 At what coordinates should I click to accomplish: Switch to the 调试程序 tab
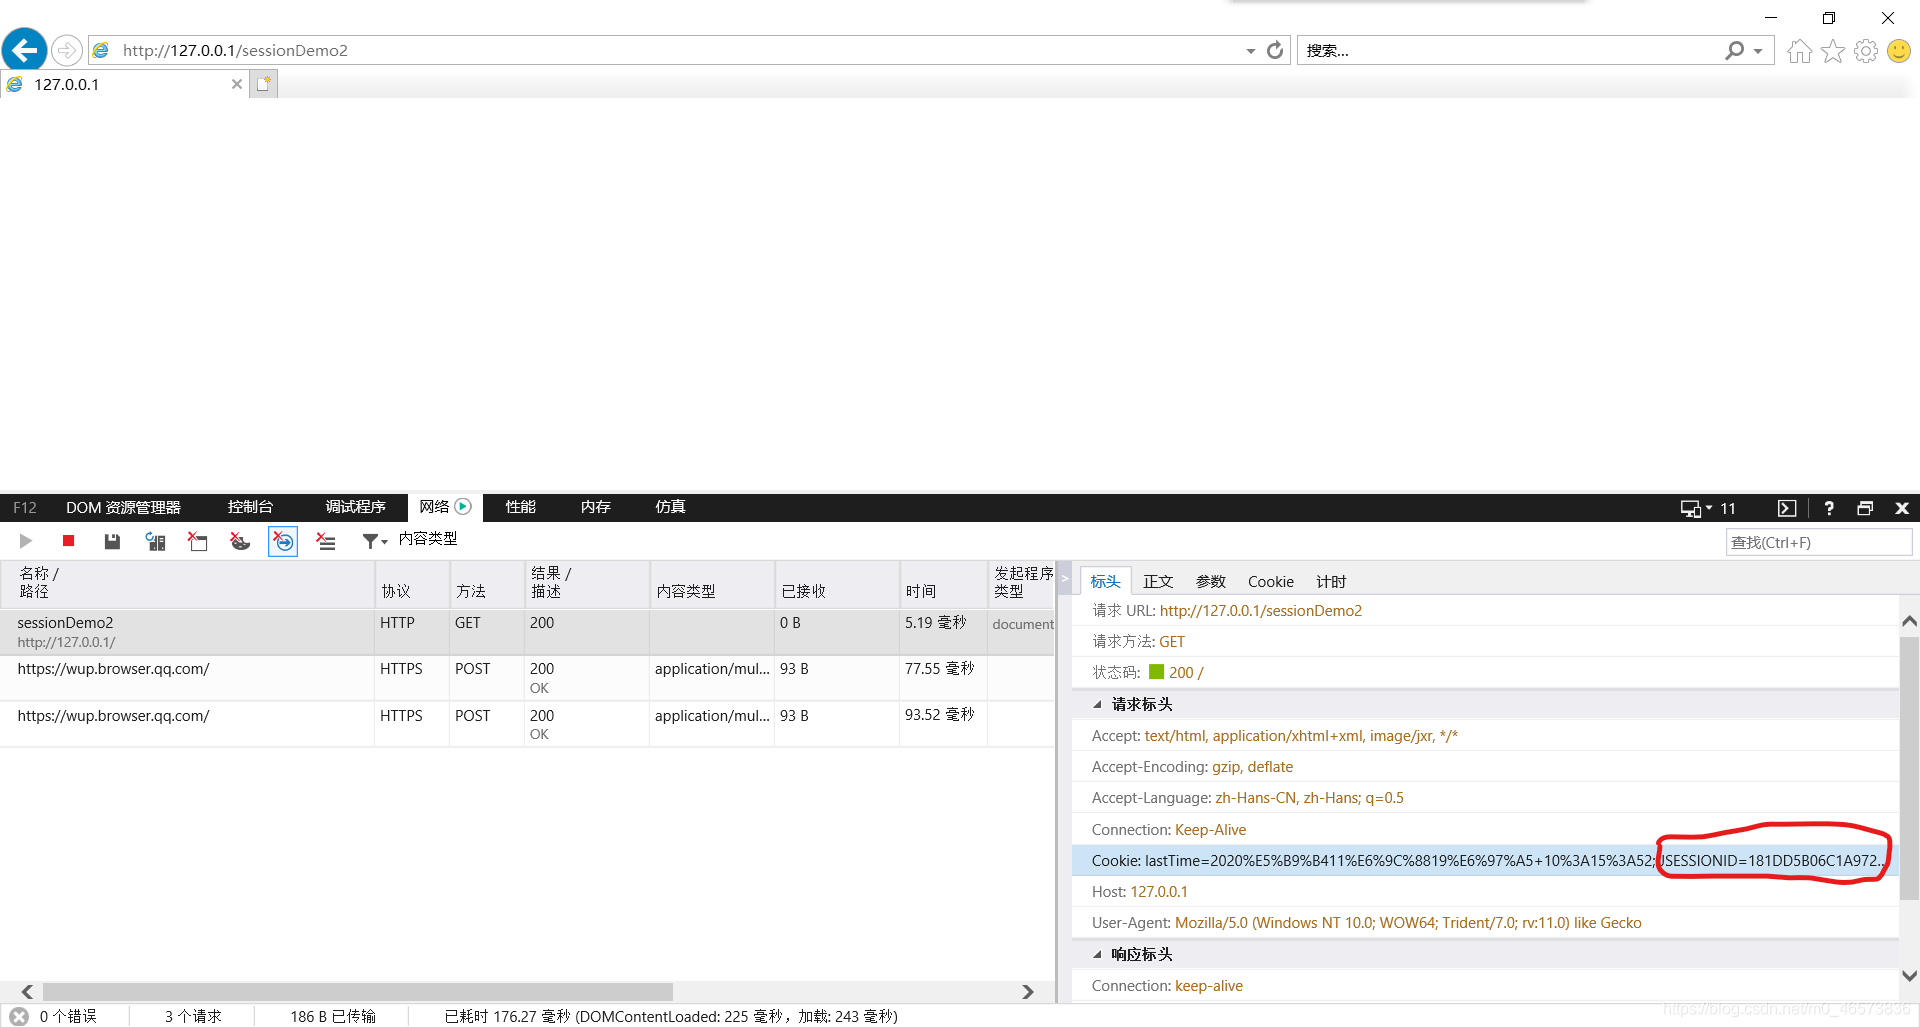355,507
